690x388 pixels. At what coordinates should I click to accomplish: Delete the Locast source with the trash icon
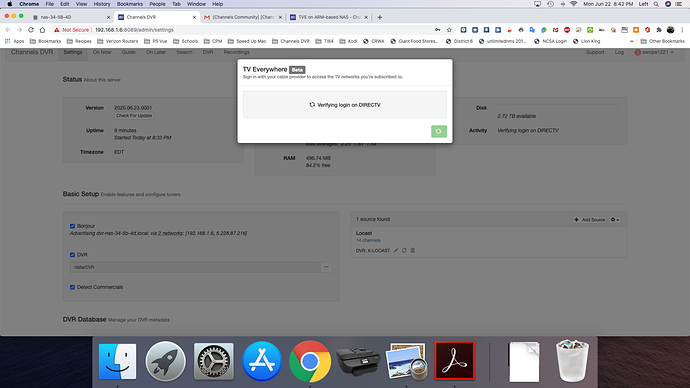pos(413,250)
